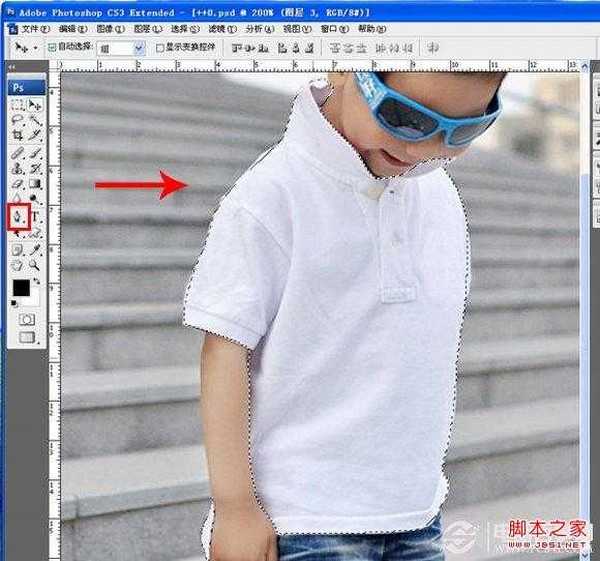
Task: Open the Move tool preset picker arrow
Action: (x=36, y=47)
